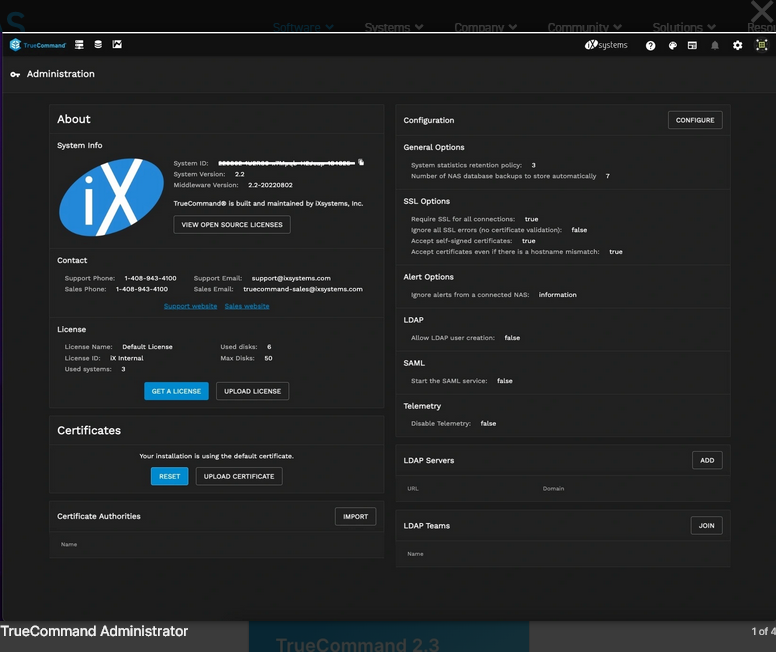Image resolution: width=776 pixels, height=652 pixels.
Task: Click the Ignore all SSL errors row
Action: [499, 230]
